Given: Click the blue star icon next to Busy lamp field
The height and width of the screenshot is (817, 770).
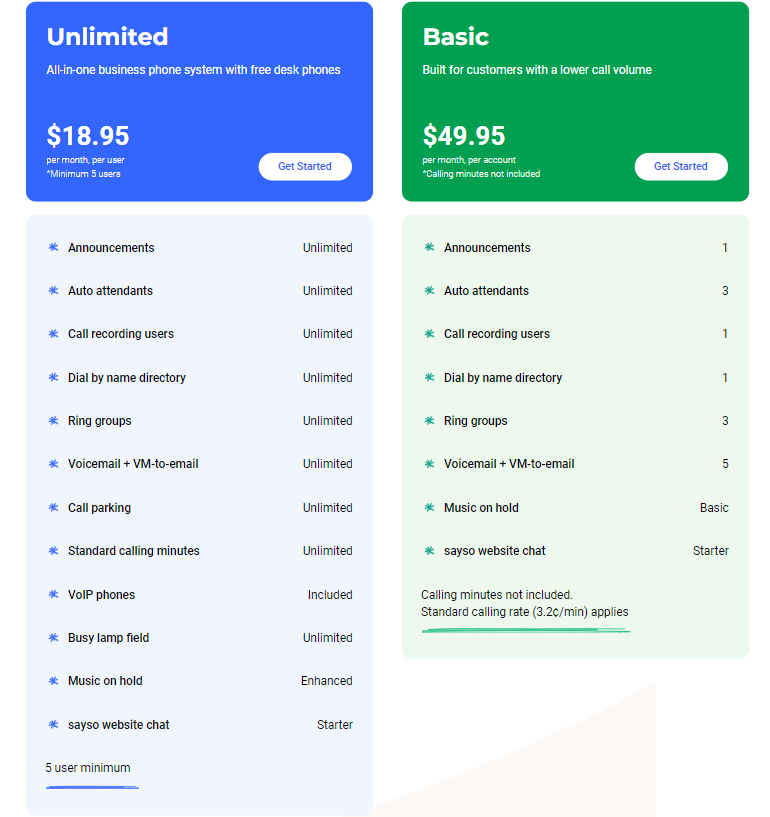Looking at the screenshot, I should (54, 638).
